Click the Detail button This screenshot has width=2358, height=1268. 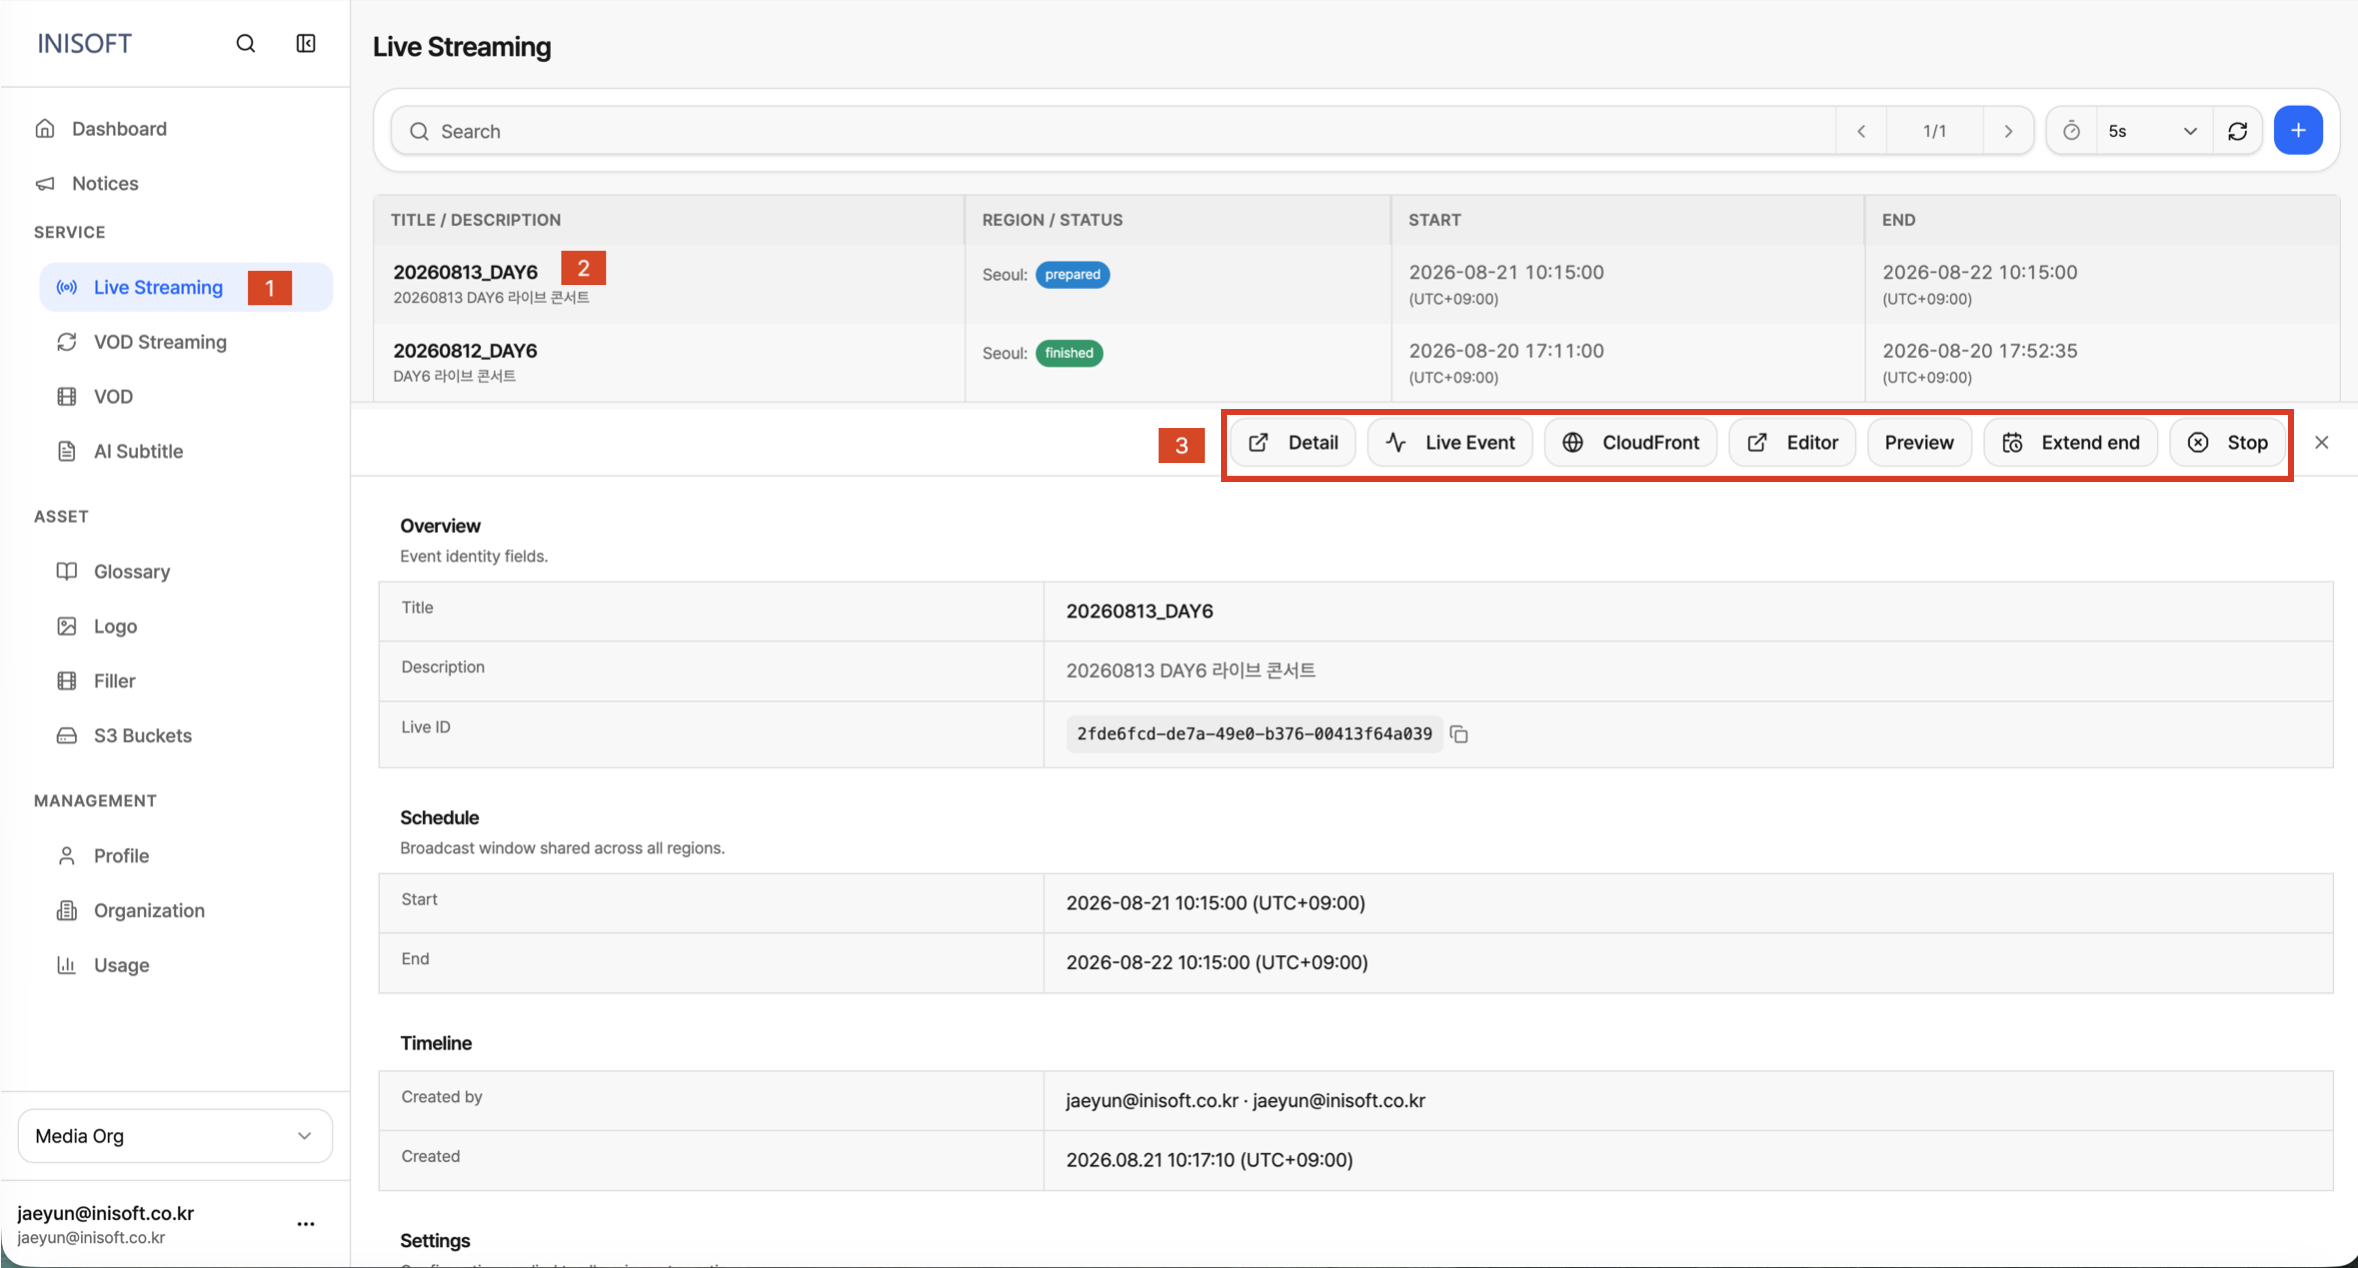(x=1292, y=442)
